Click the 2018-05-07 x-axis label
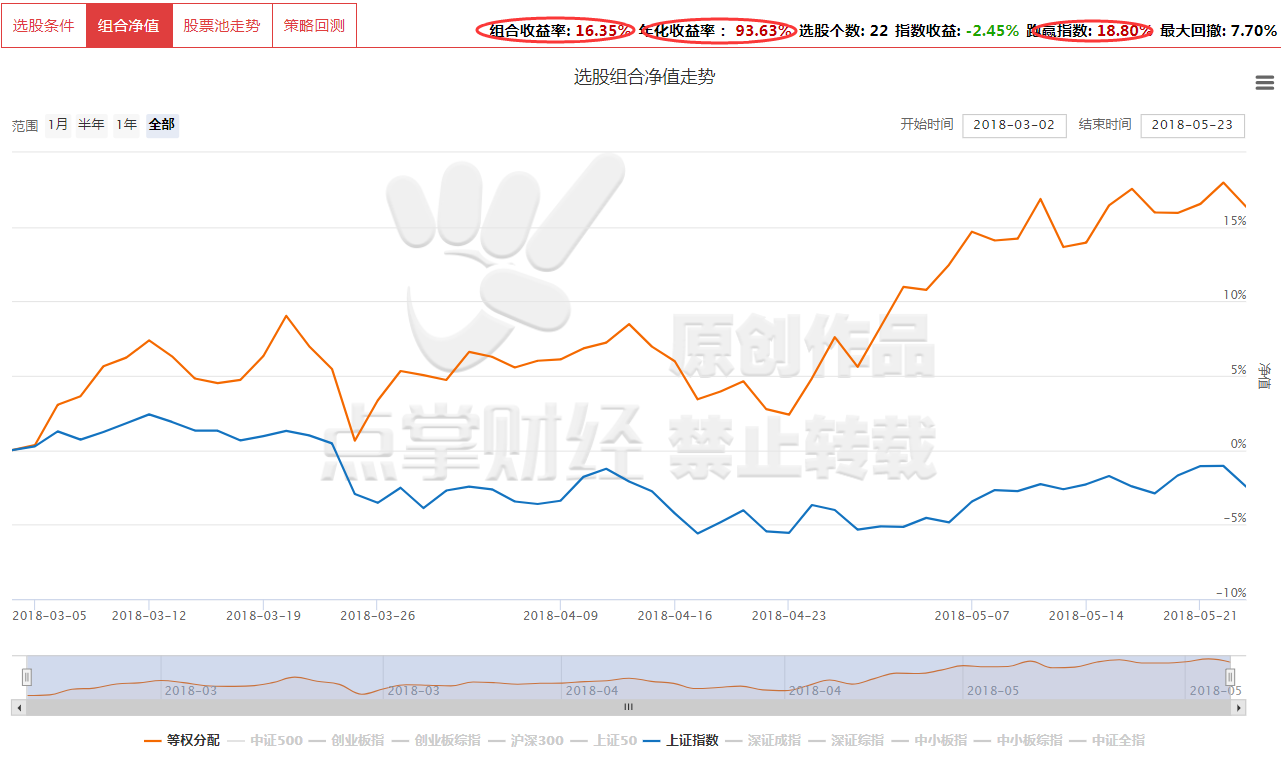This screenshot has width=1281, height=758. [971, 615]
